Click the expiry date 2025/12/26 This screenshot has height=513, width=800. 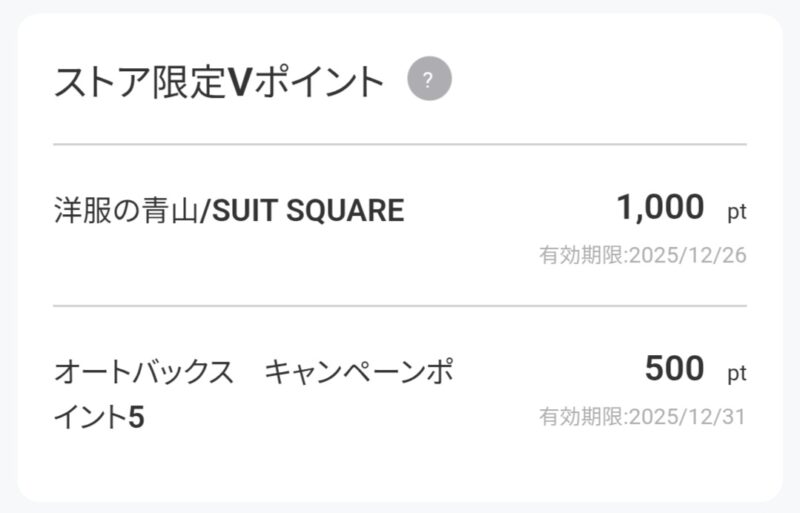687,255
